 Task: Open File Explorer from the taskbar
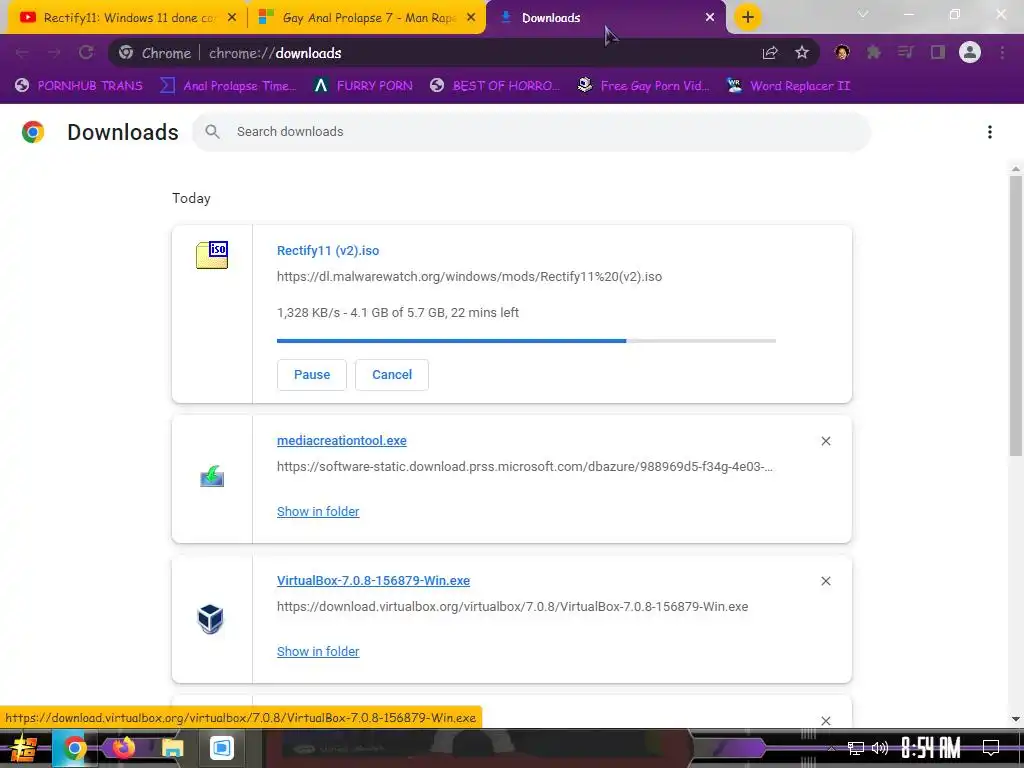click(172, 748)
